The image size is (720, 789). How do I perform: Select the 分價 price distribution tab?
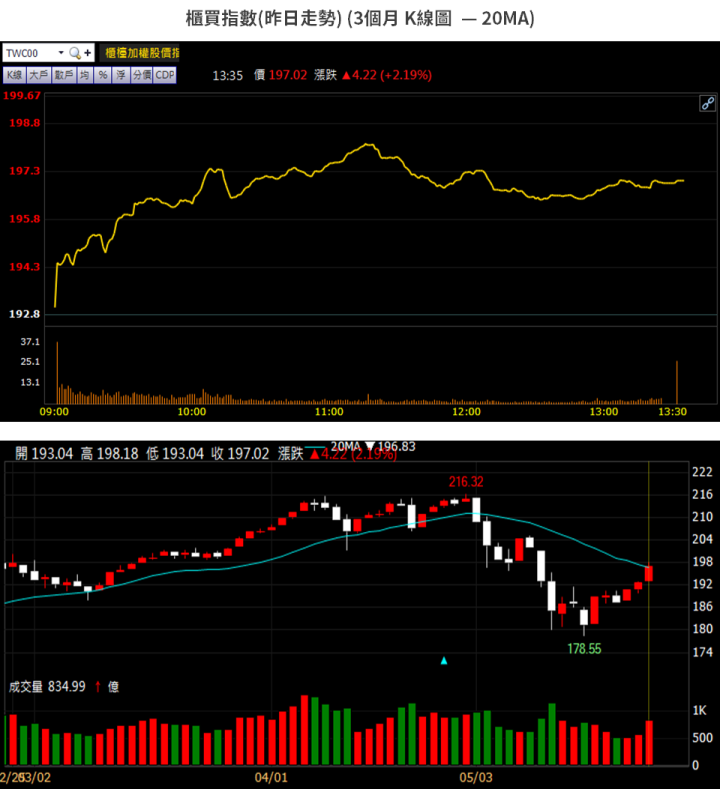[142, 75]
